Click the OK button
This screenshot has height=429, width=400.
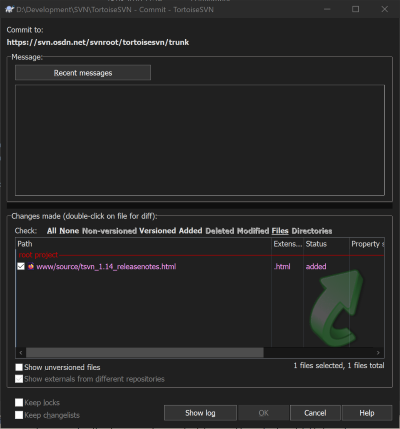263,413
